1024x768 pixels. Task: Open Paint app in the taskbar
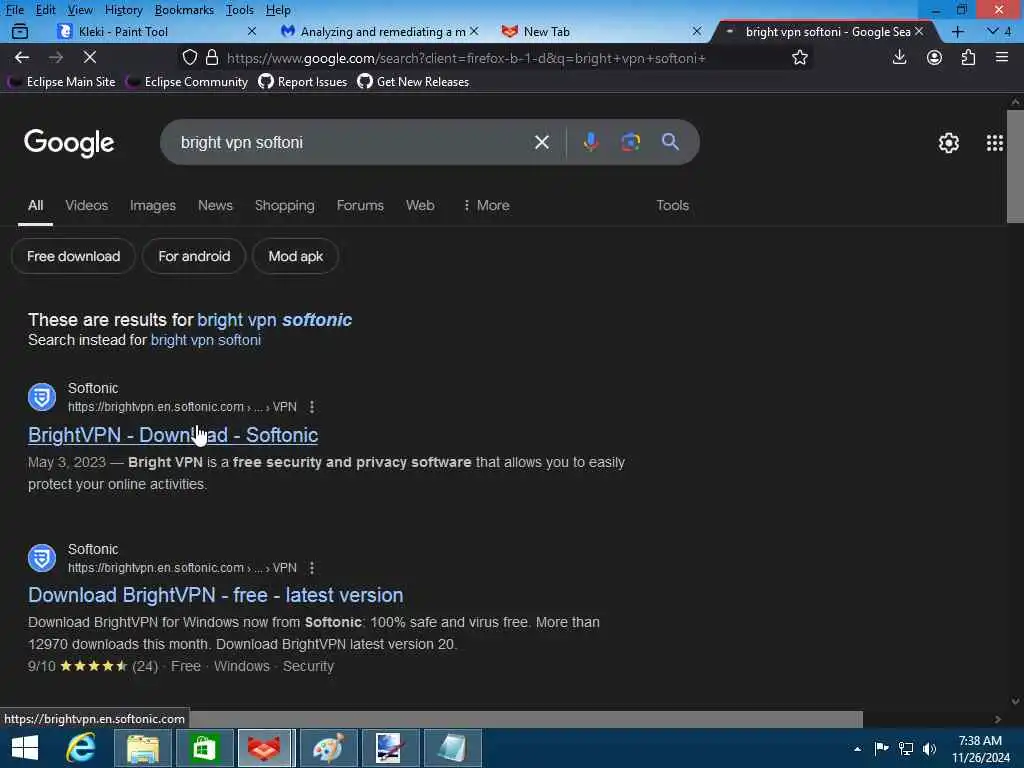tap(328, 748)
